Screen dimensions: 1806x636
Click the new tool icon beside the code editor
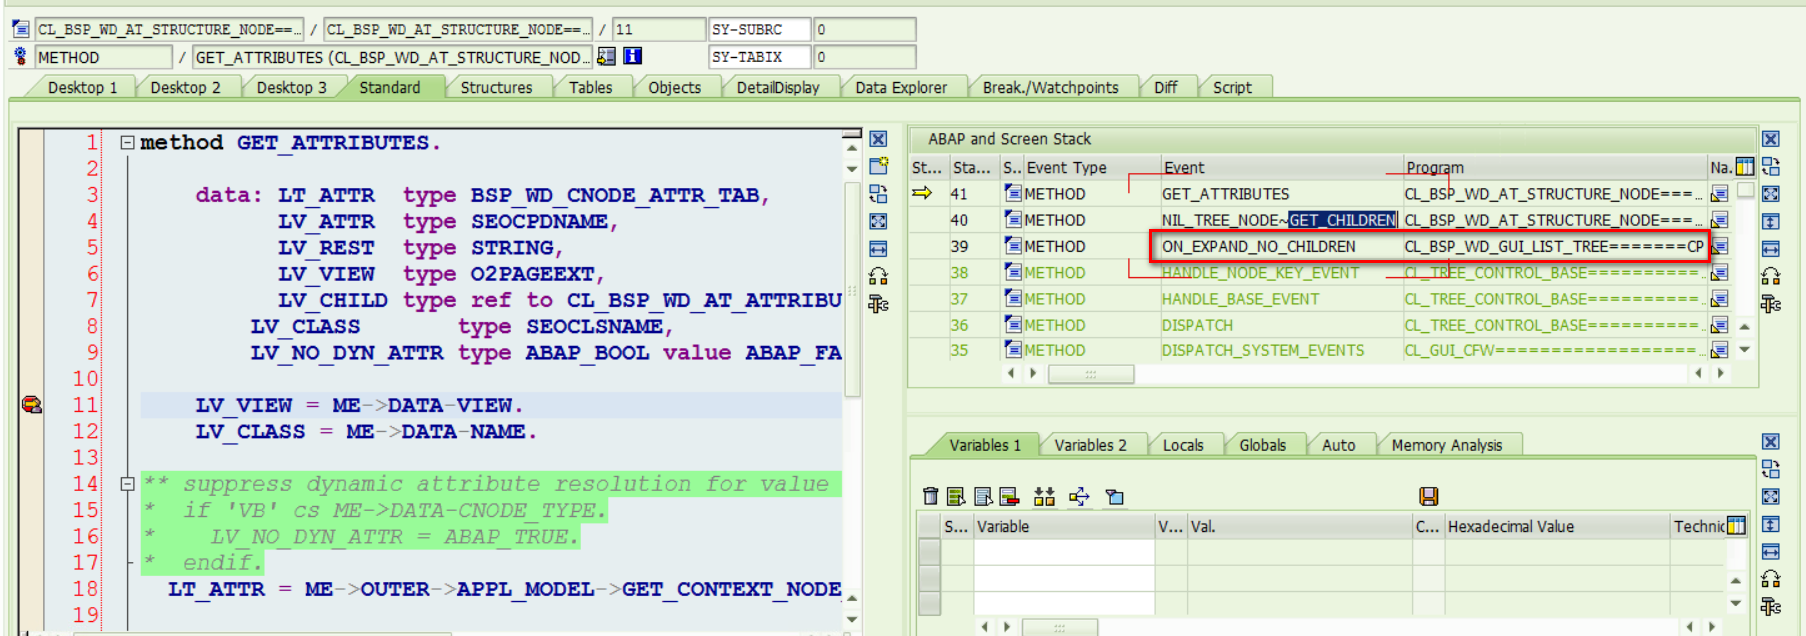pos(878,166)
